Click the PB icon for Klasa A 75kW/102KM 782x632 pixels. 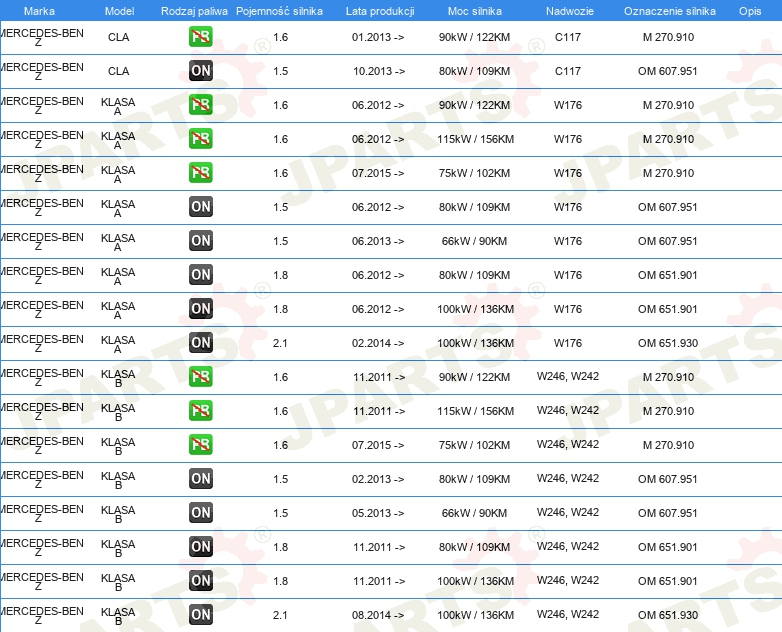201,173
